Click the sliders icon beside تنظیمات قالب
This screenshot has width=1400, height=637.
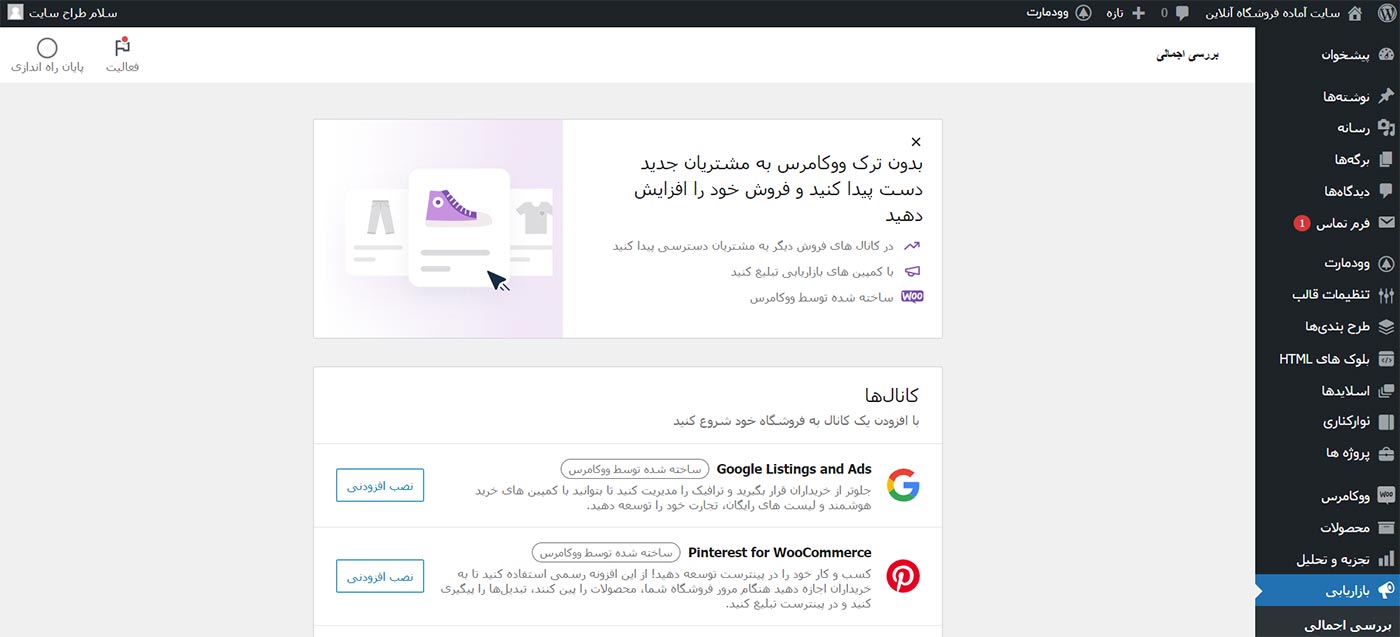[x=1386, y=295]
